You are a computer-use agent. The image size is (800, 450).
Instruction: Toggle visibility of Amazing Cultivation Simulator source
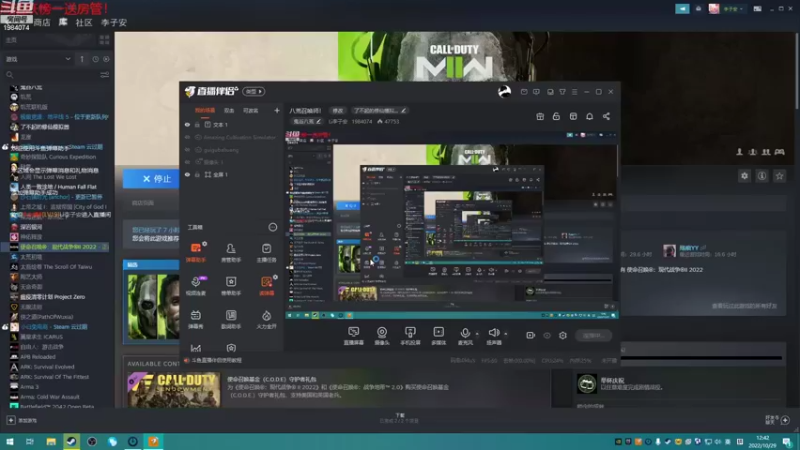click(187, 137)
